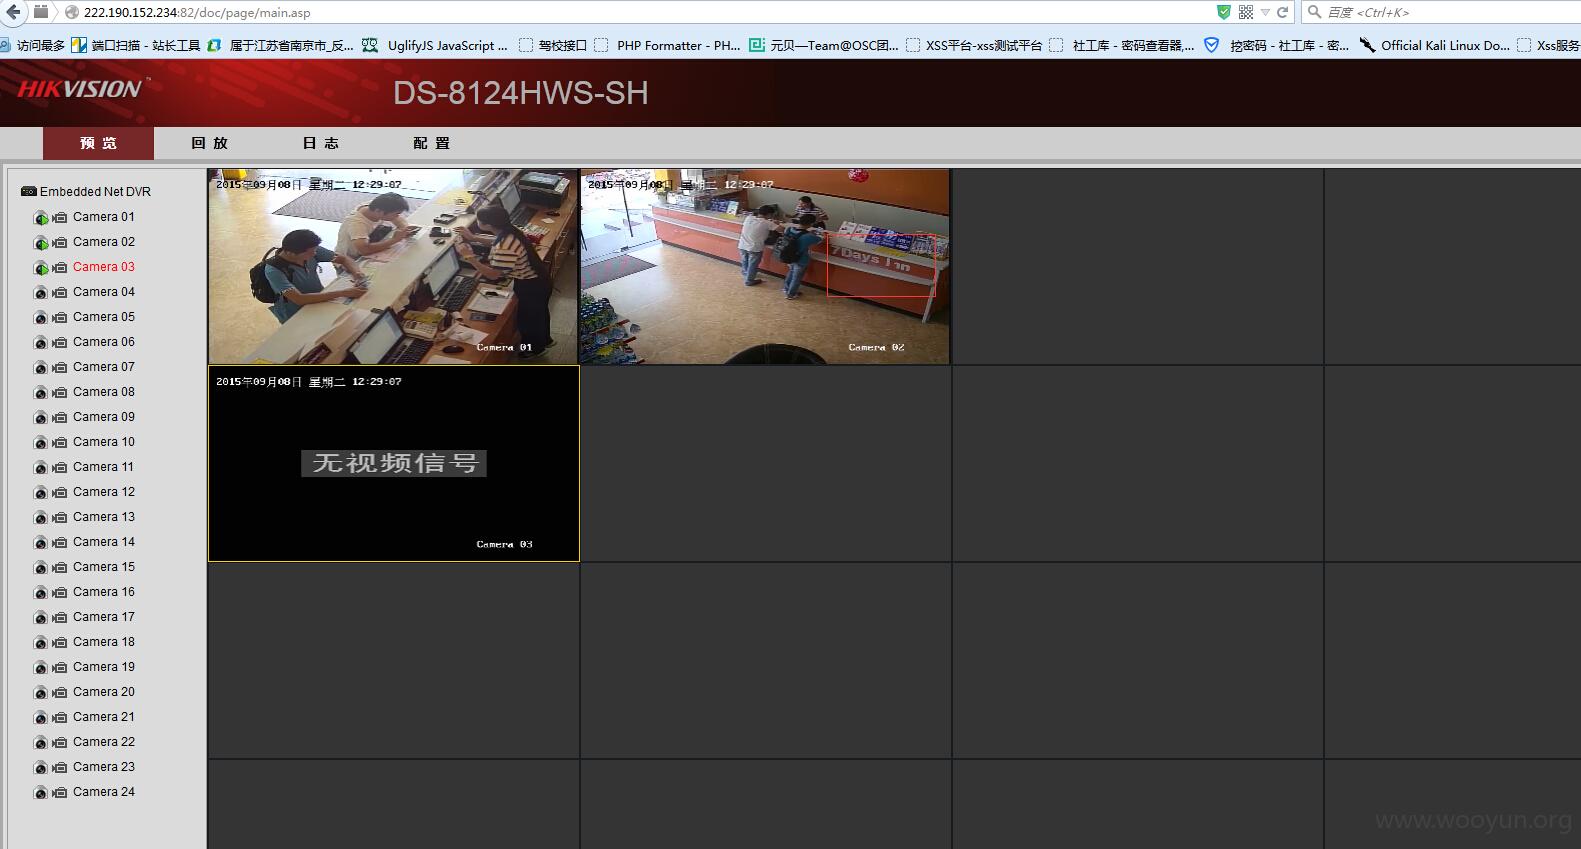Select the Camera 02 live video pane
The image size is (1581, 849).
[x=765, y=266]
